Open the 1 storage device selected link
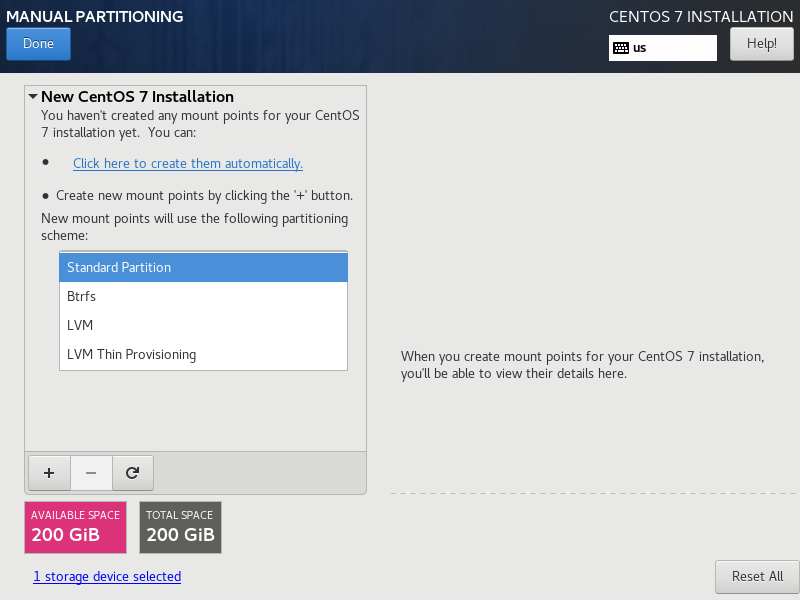Viewport: 800px width, 600px height. (x=107, y=577)
